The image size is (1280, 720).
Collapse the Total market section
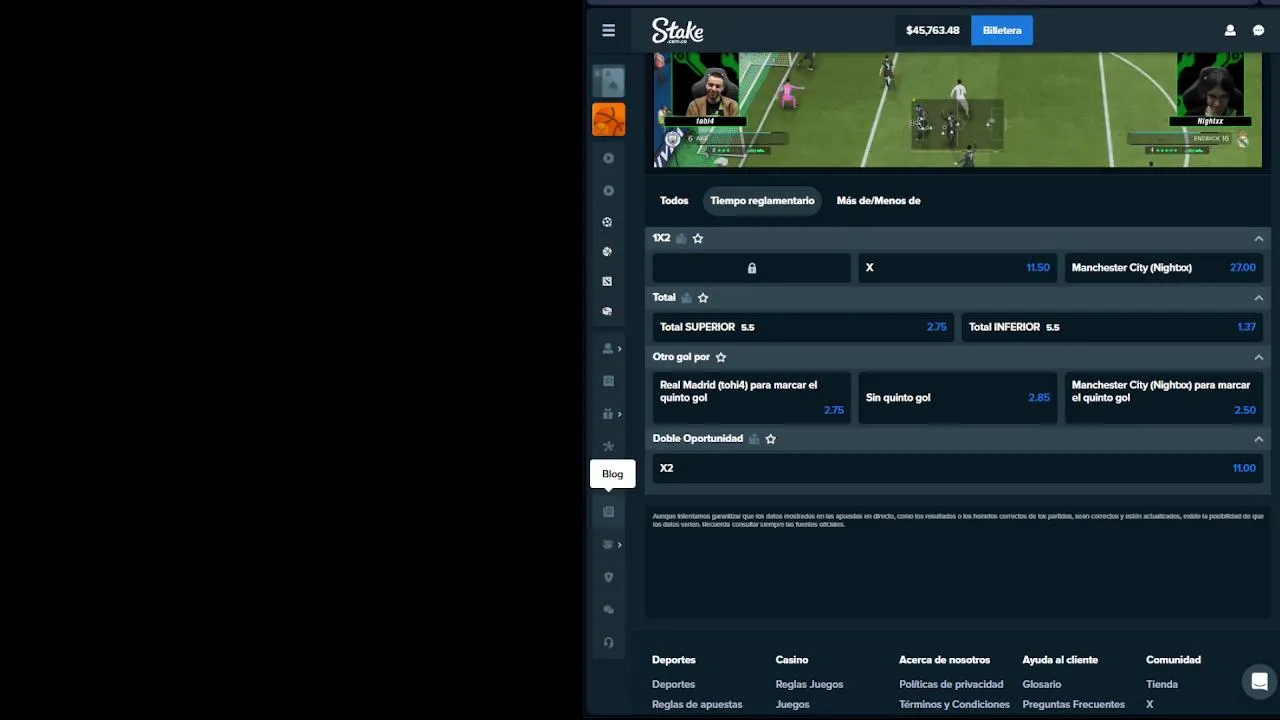point(1258,297)
